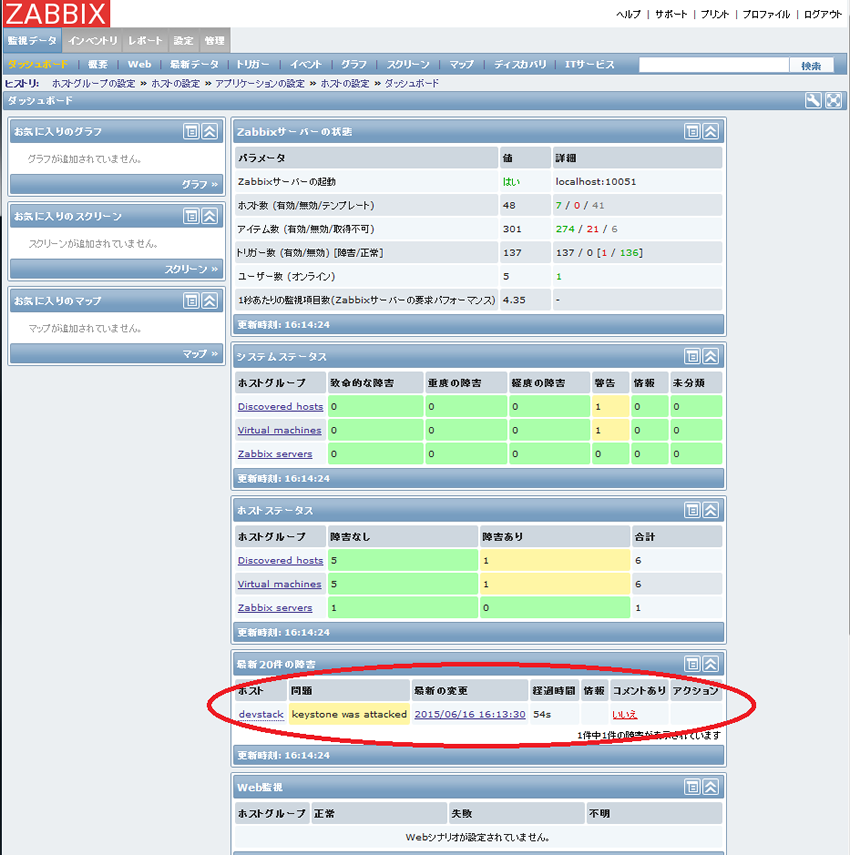Viewport: 850px width, 855px height.
Task: Open the Web submenu item
Action: tap(140, 64)
